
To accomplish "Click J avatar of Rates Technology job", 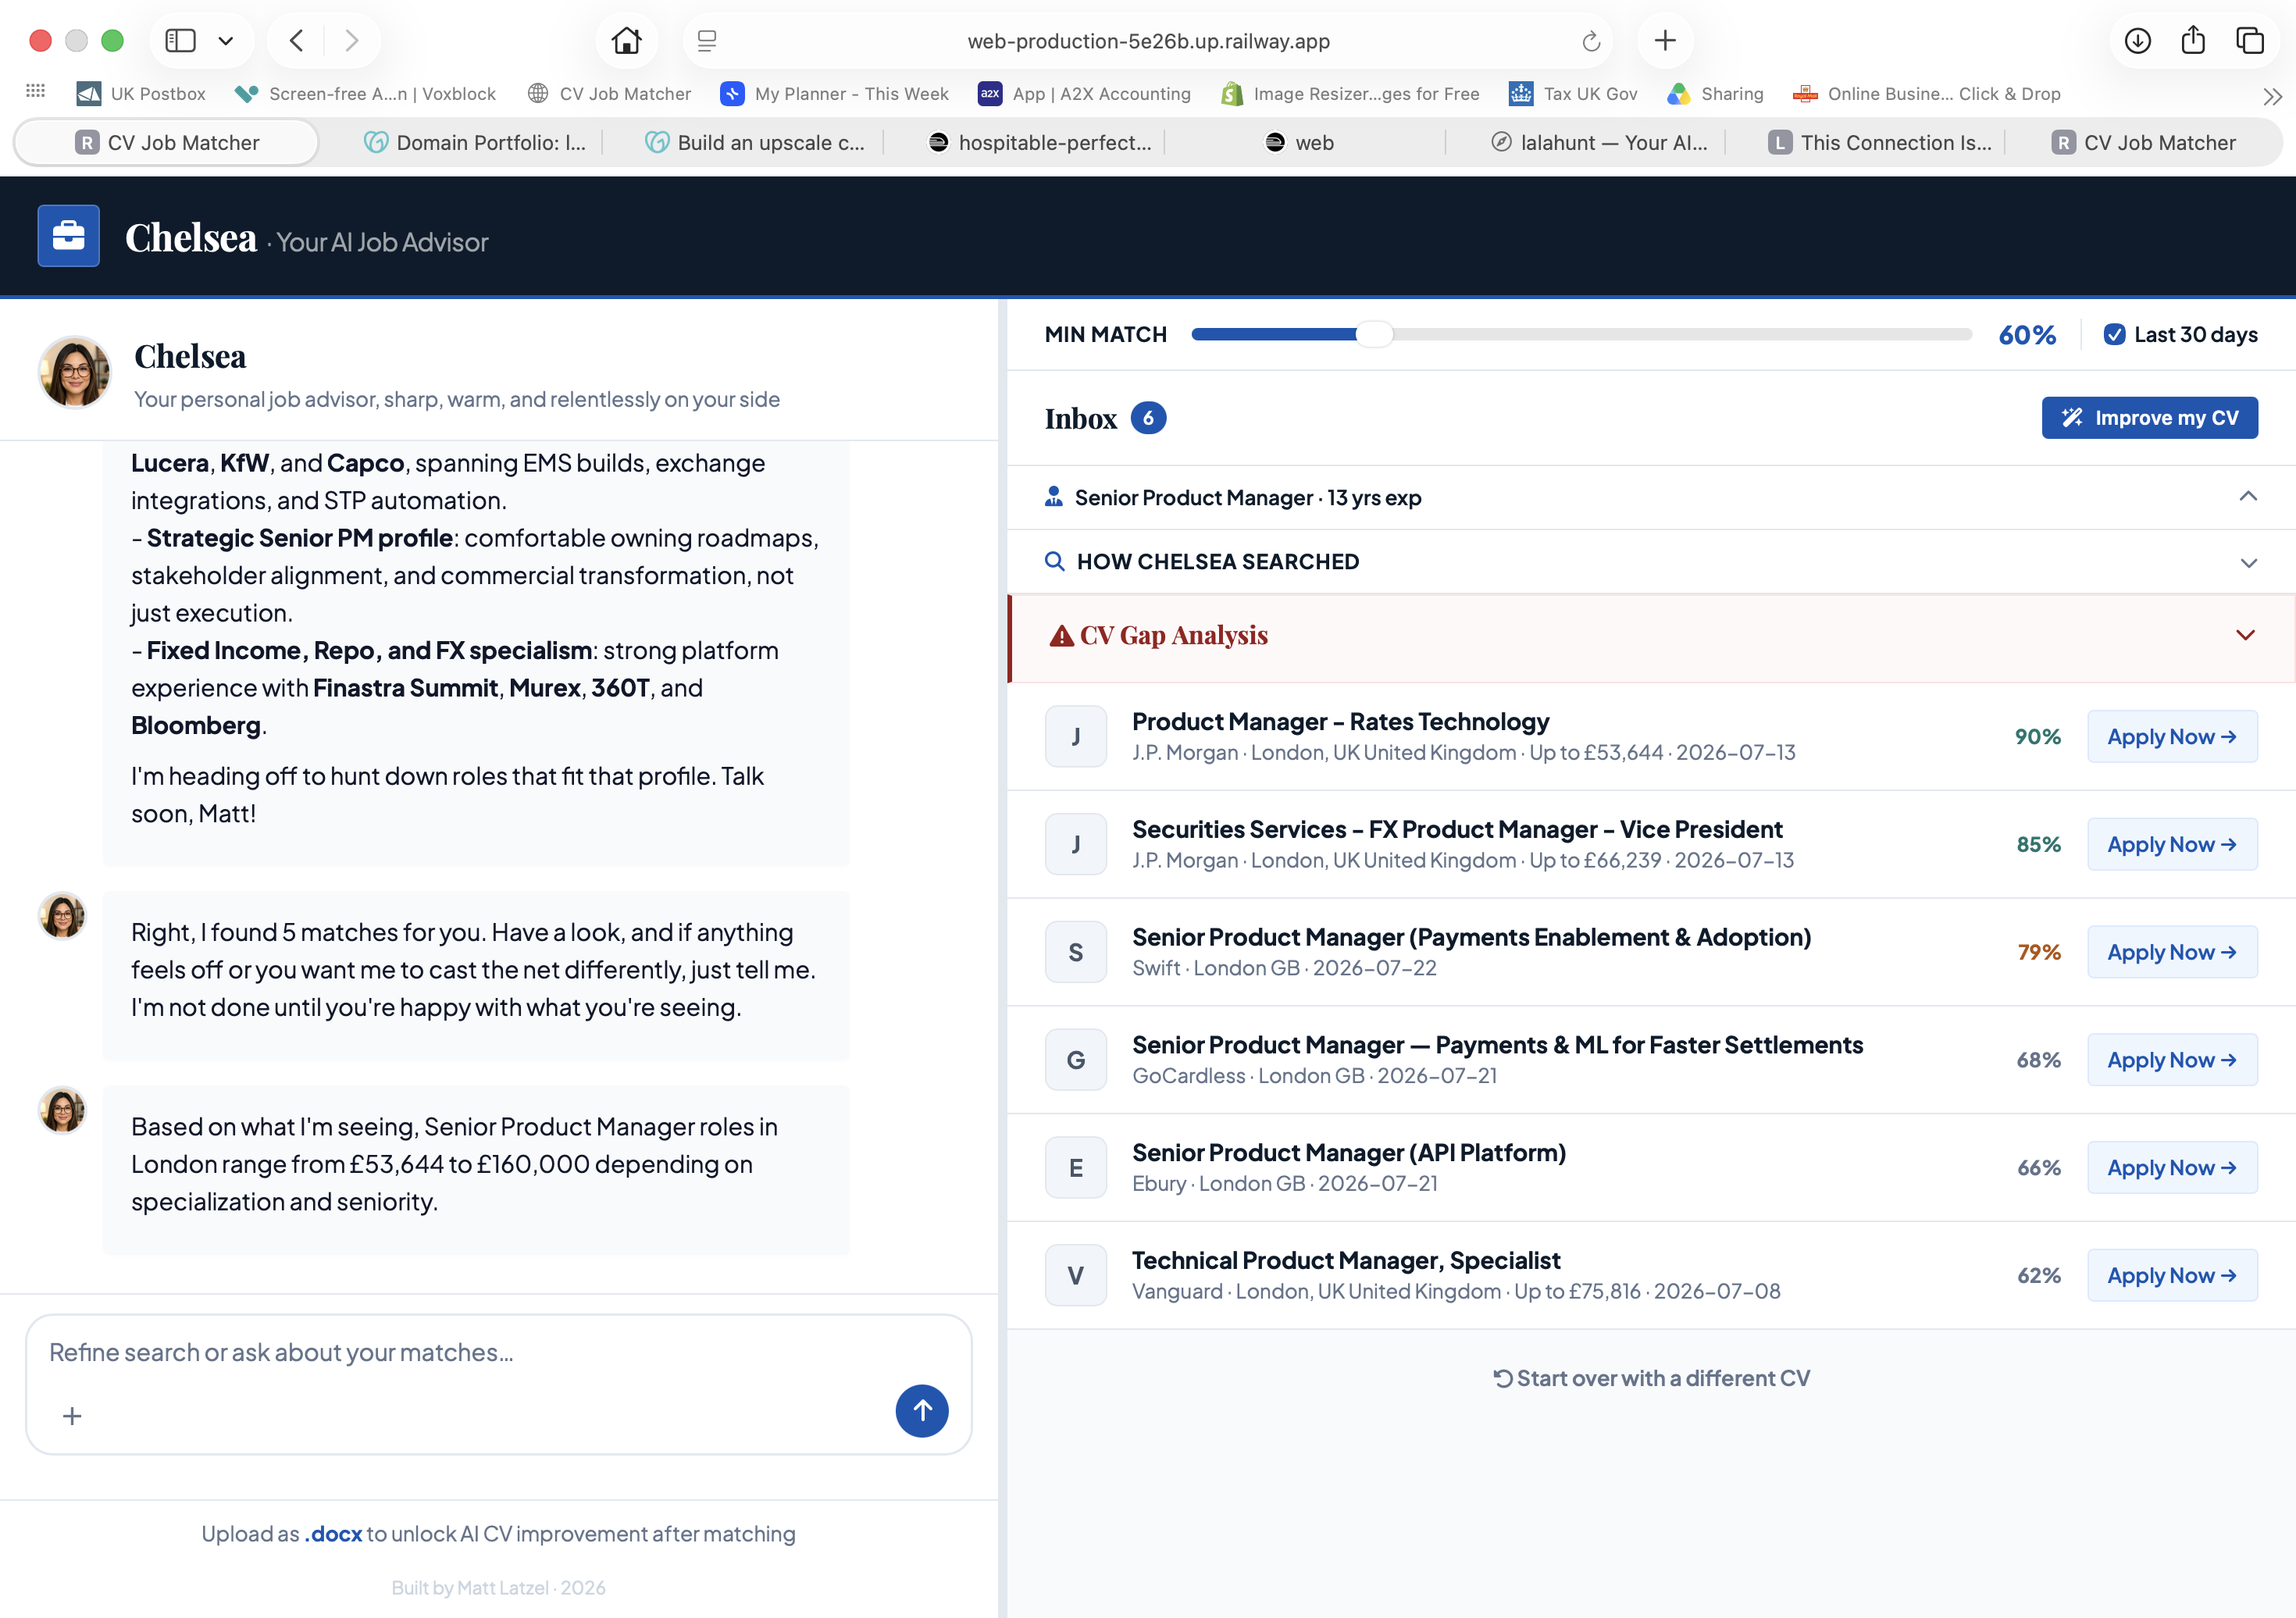I will 1076,737.
